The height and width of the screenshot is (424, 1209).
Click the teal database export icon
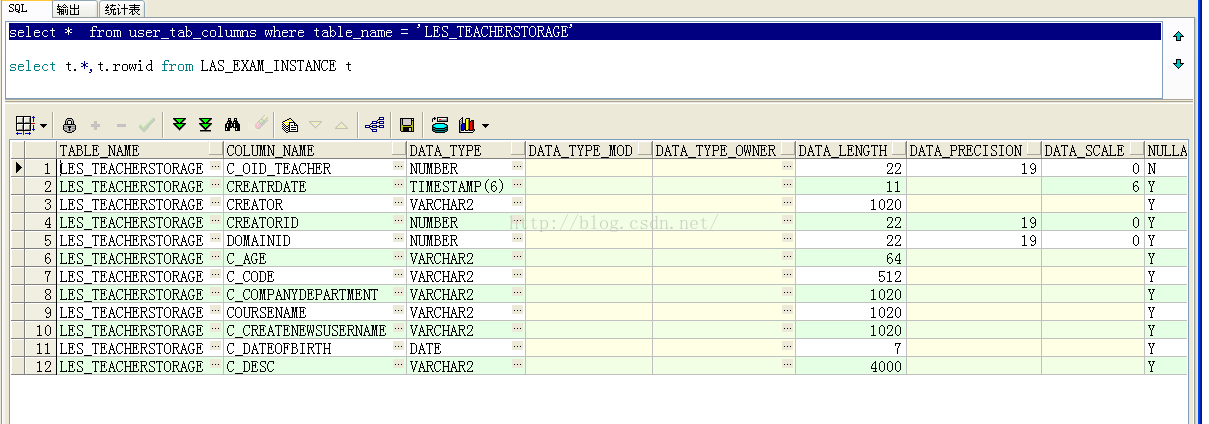(440, 125)
